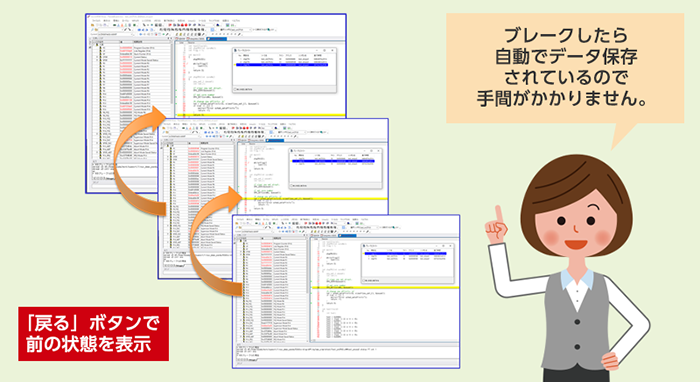Open file combo box on front window's third toolbar row

(x=256, y=232)
